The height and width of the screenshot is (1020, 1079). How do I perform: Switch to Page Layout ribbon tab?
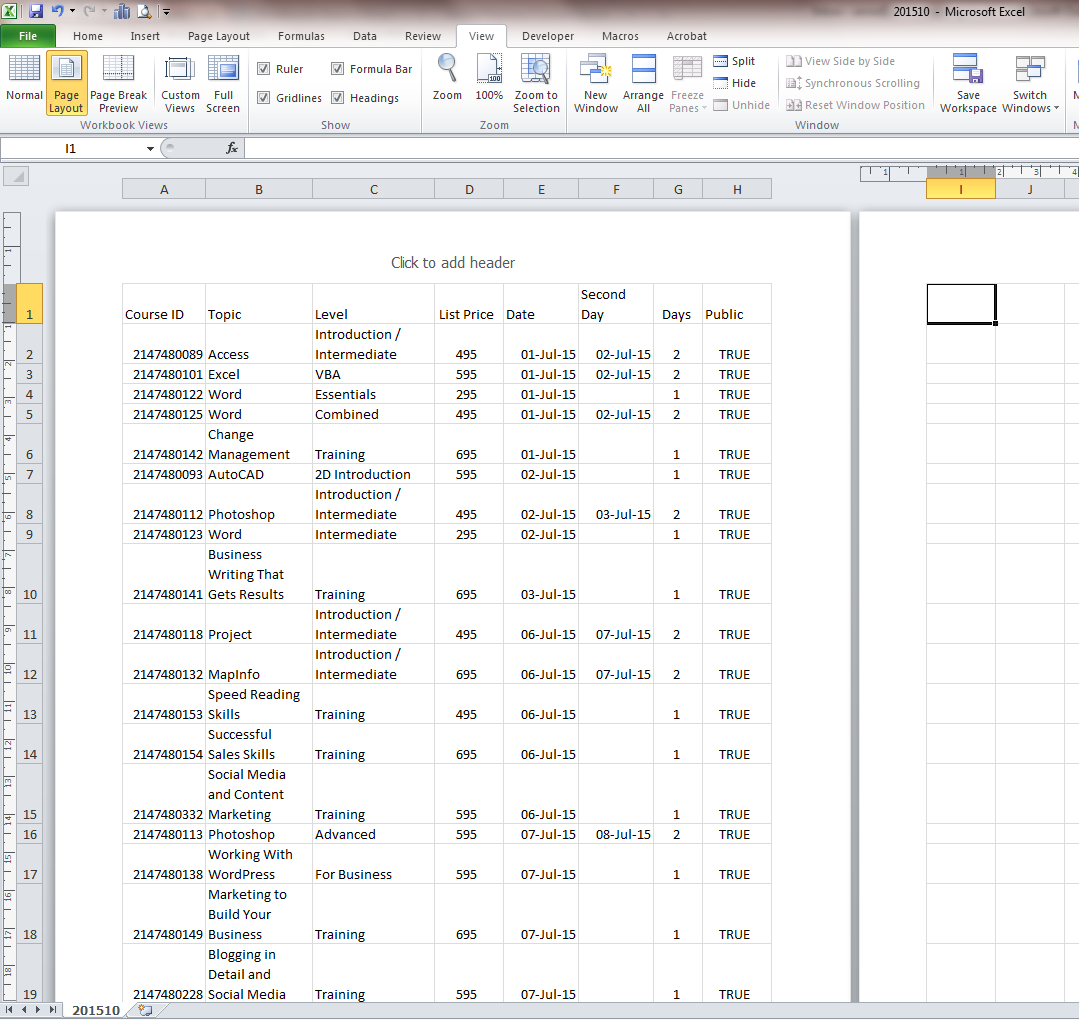point(219,36)
